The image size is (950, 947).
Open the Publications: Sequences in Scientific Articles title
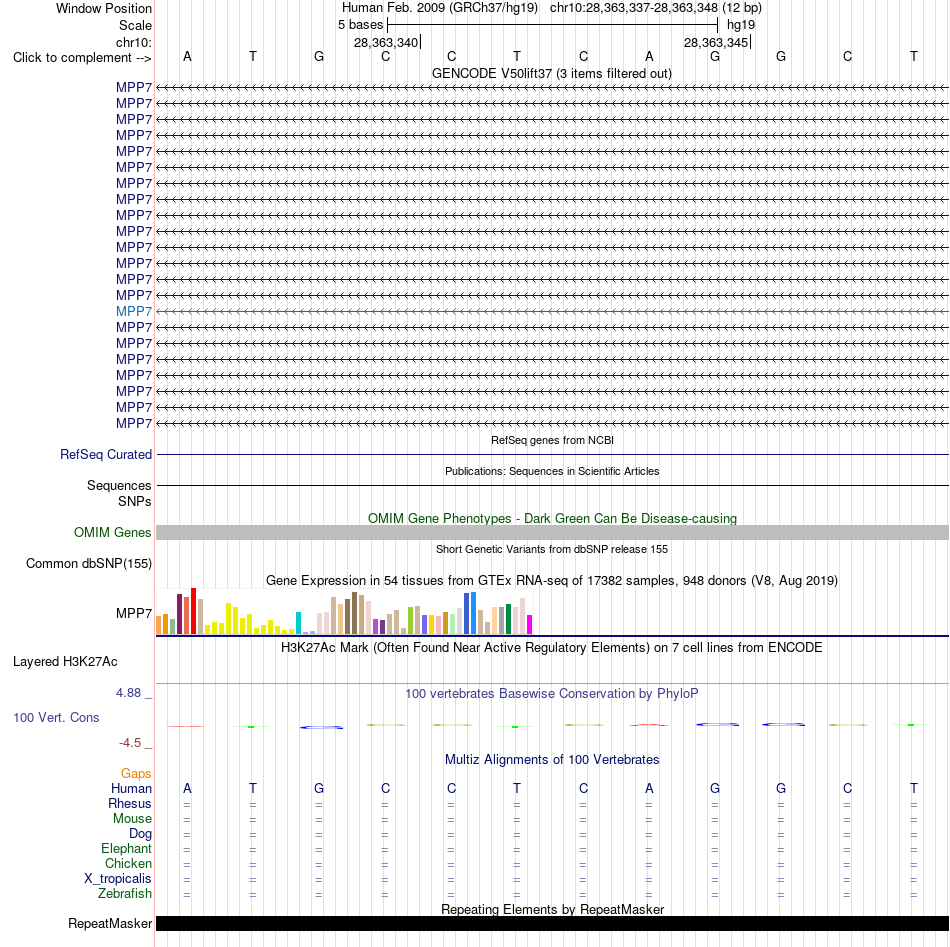tap(552, 471)
